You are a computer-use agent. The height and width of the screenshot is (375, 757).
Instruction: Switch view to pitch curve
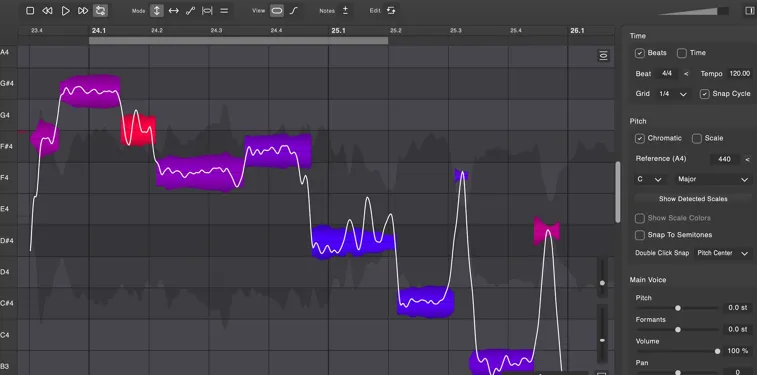coord(294,11)
